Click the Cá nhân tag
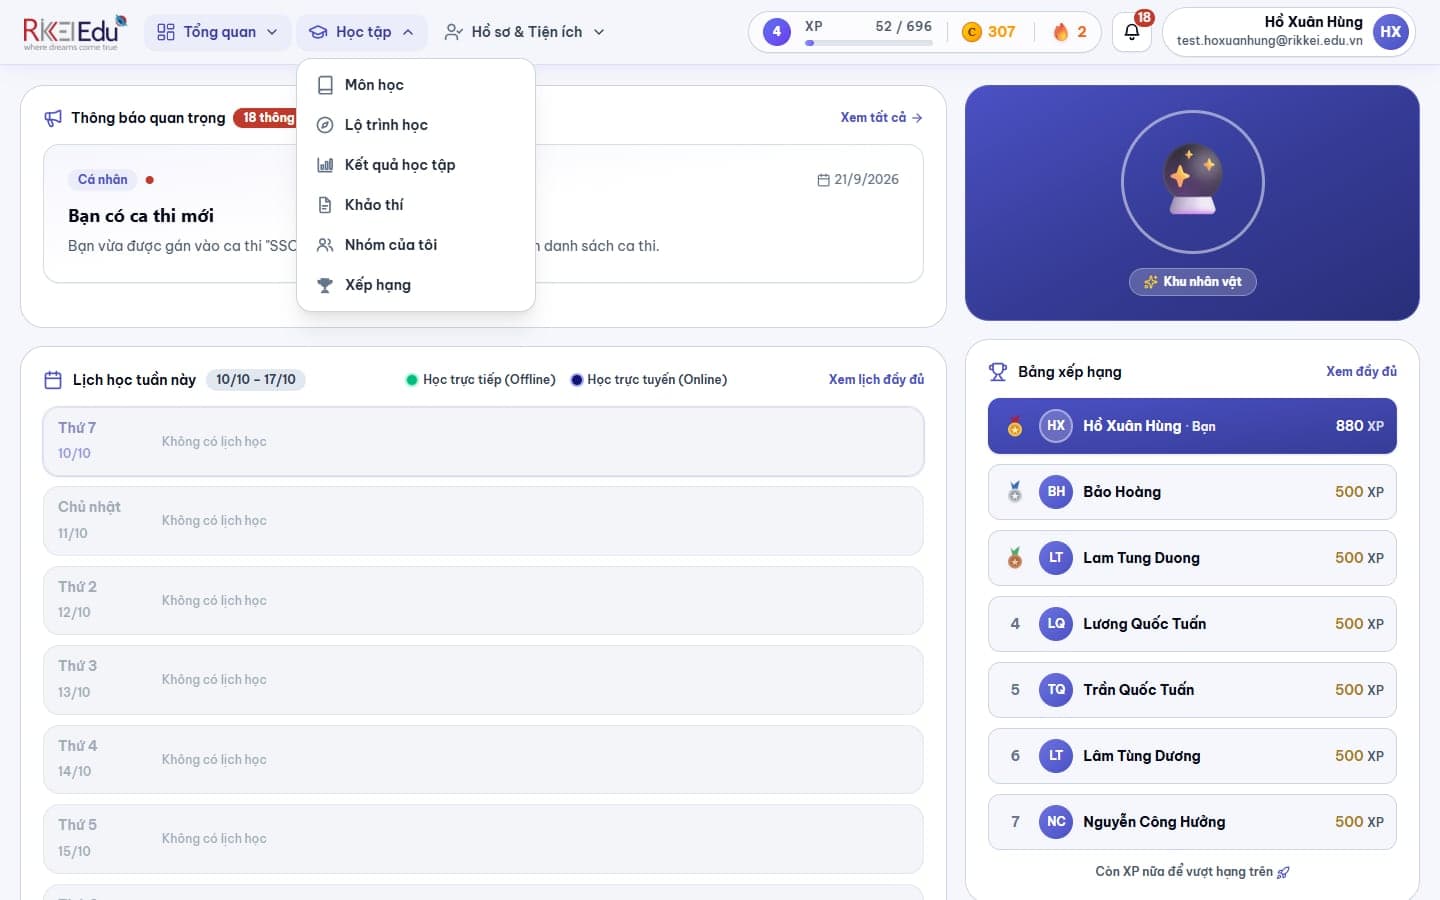The height and width of the screenshot is (900, 1440). 103,180
